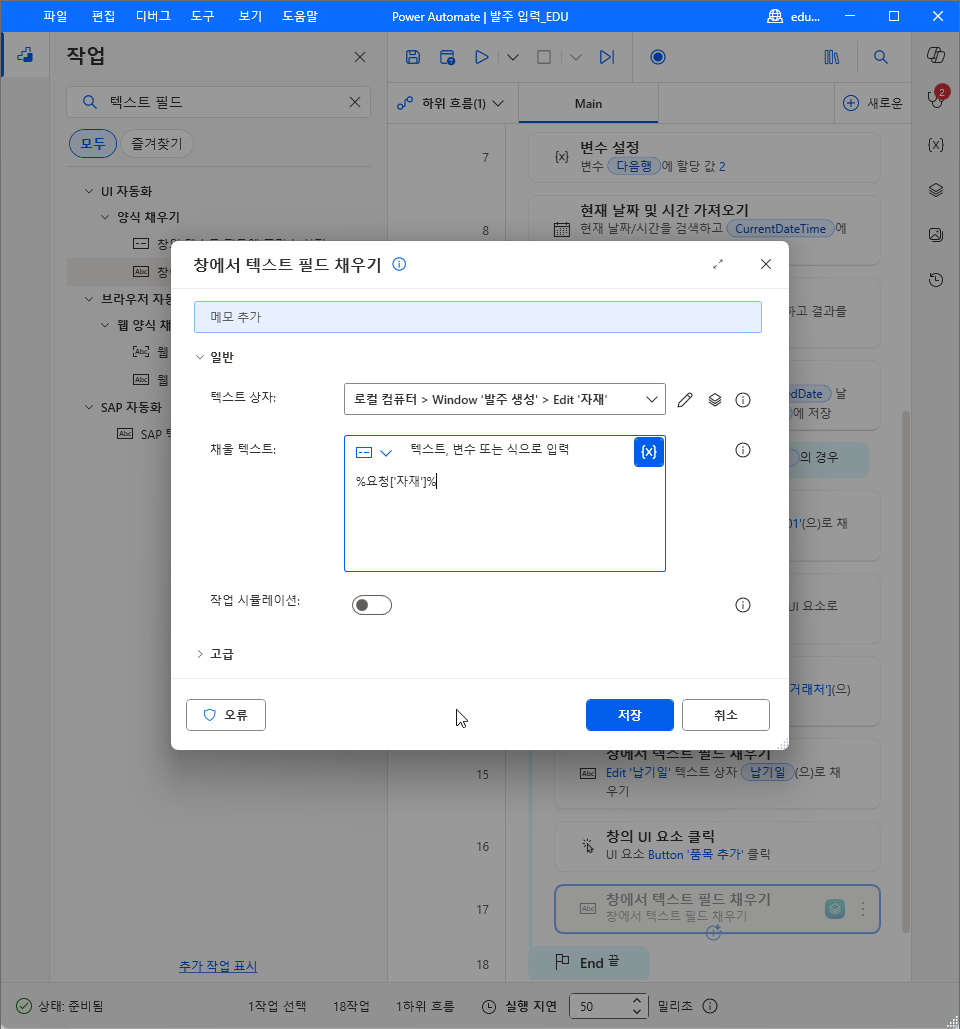
Task: Close the text field dialog with X
Action: pos(766,264)
